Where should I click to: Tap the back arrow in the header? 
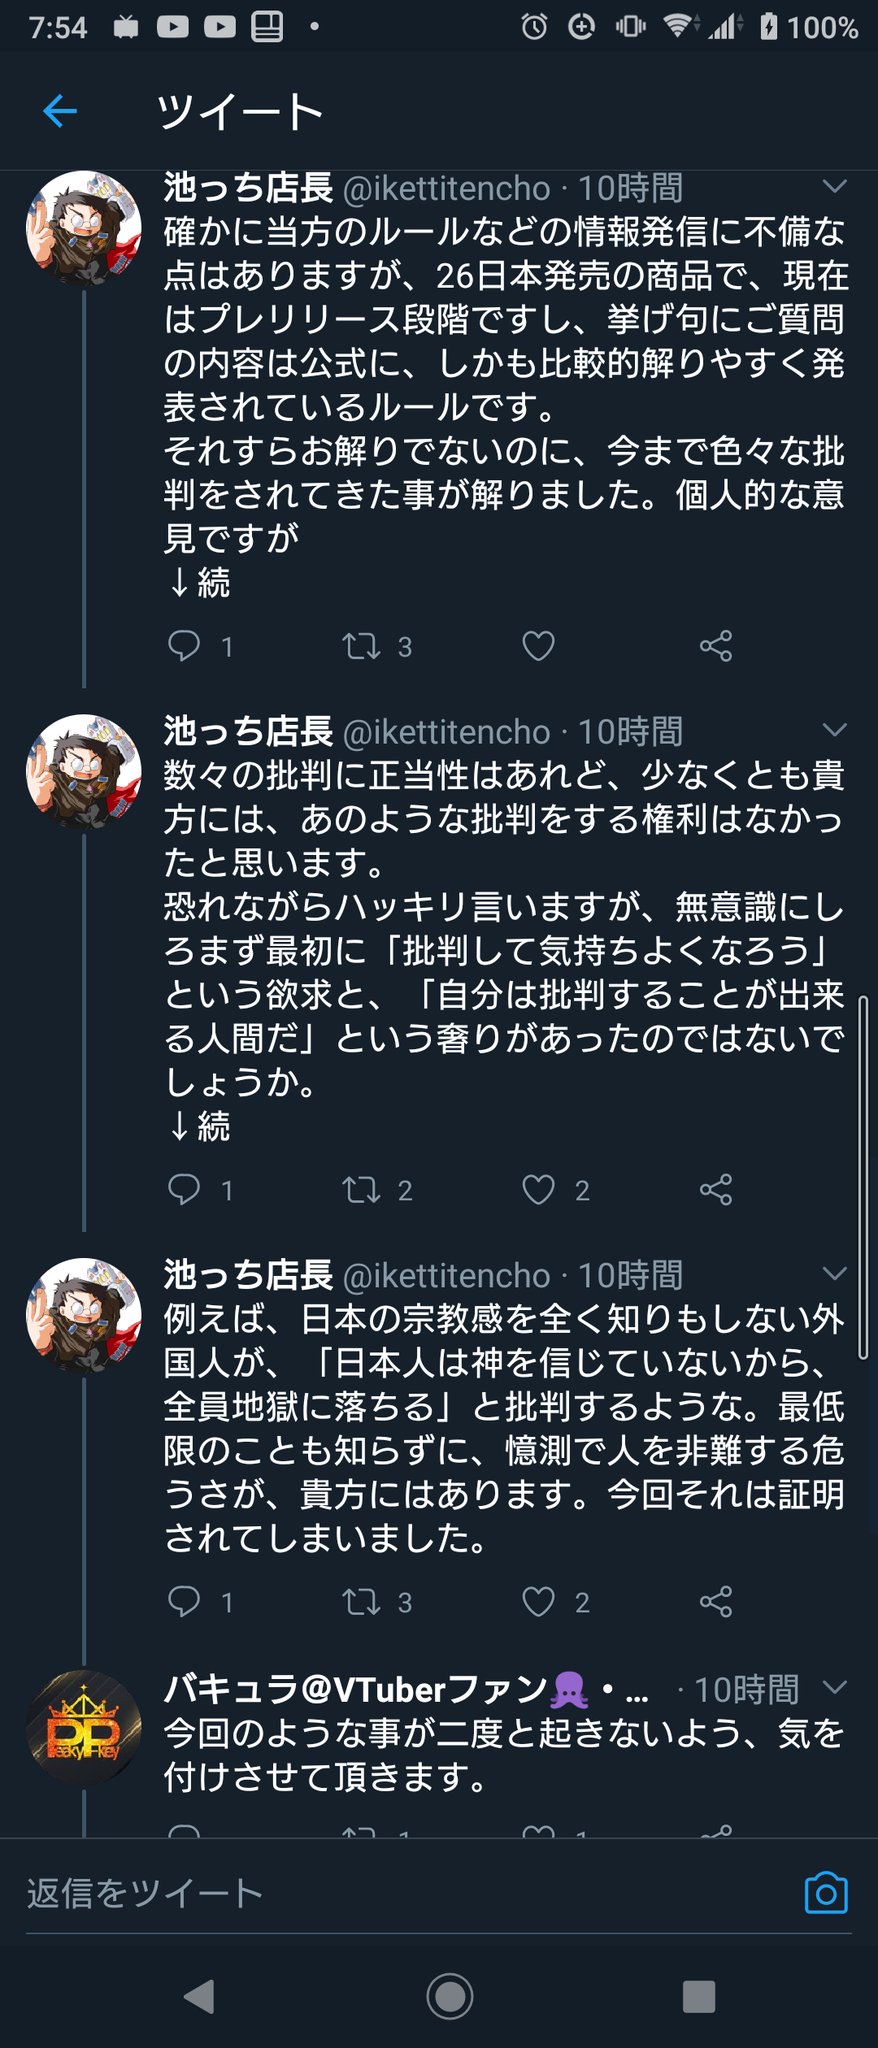coord(60,110)
